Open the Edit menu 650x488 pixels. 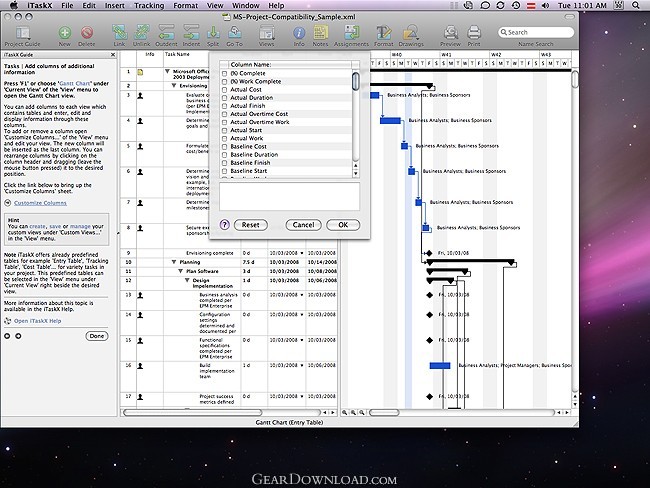click(x=89, y=5)
